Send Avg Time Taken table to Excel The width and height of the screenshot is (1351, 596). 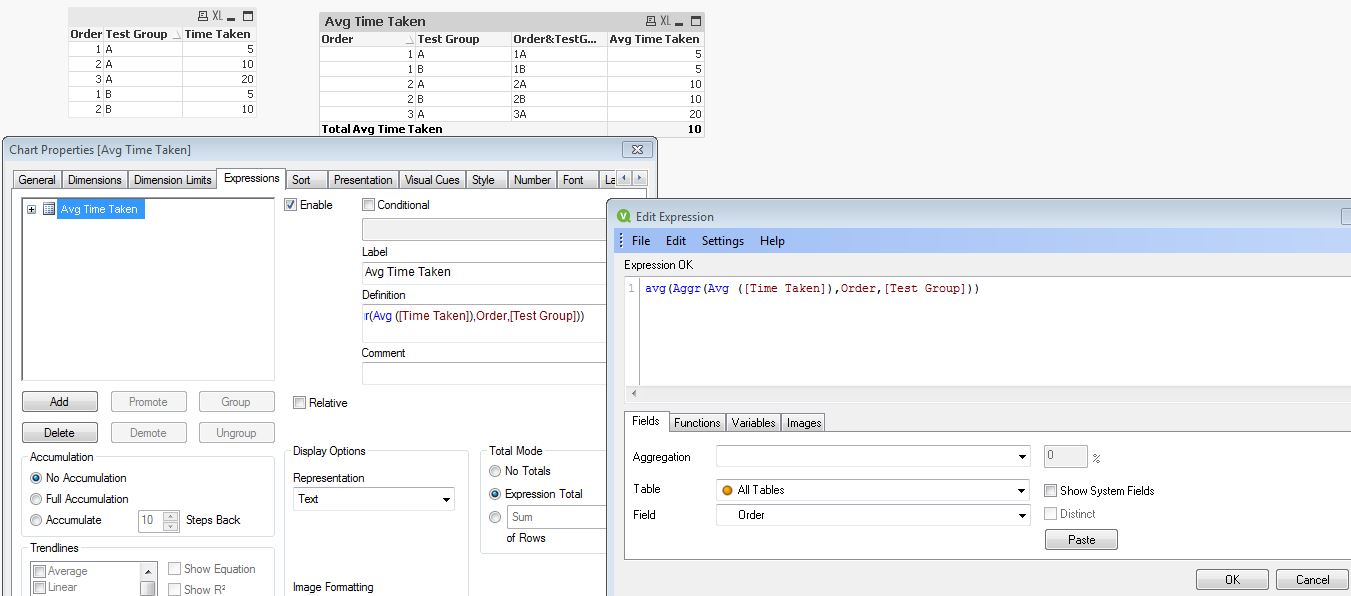click(x=665, y=21)
